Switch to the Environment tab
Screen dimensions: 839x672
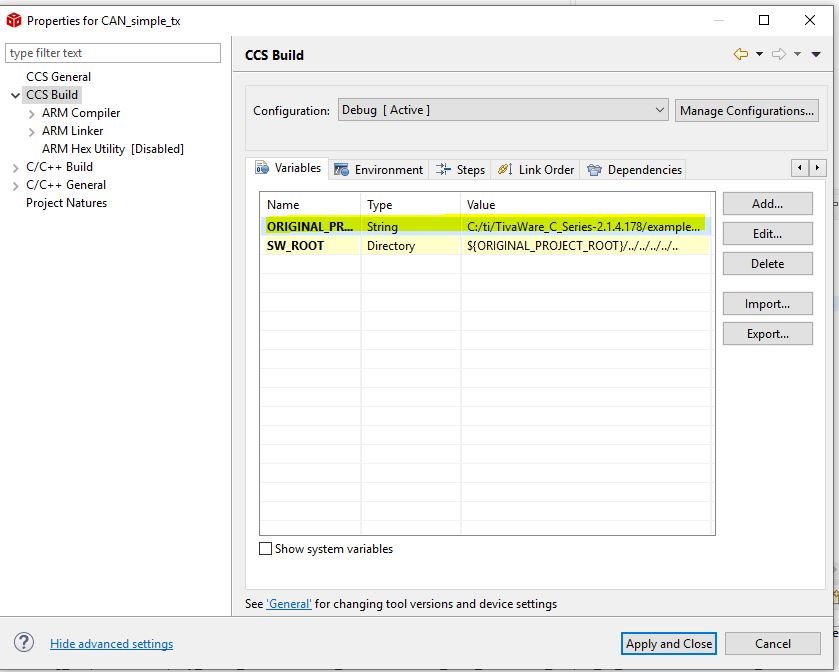(378, 170)
